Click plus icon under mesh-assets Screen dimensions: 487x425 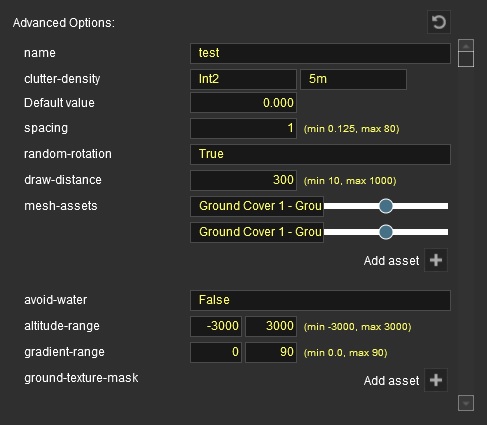(x=436, y=260)
